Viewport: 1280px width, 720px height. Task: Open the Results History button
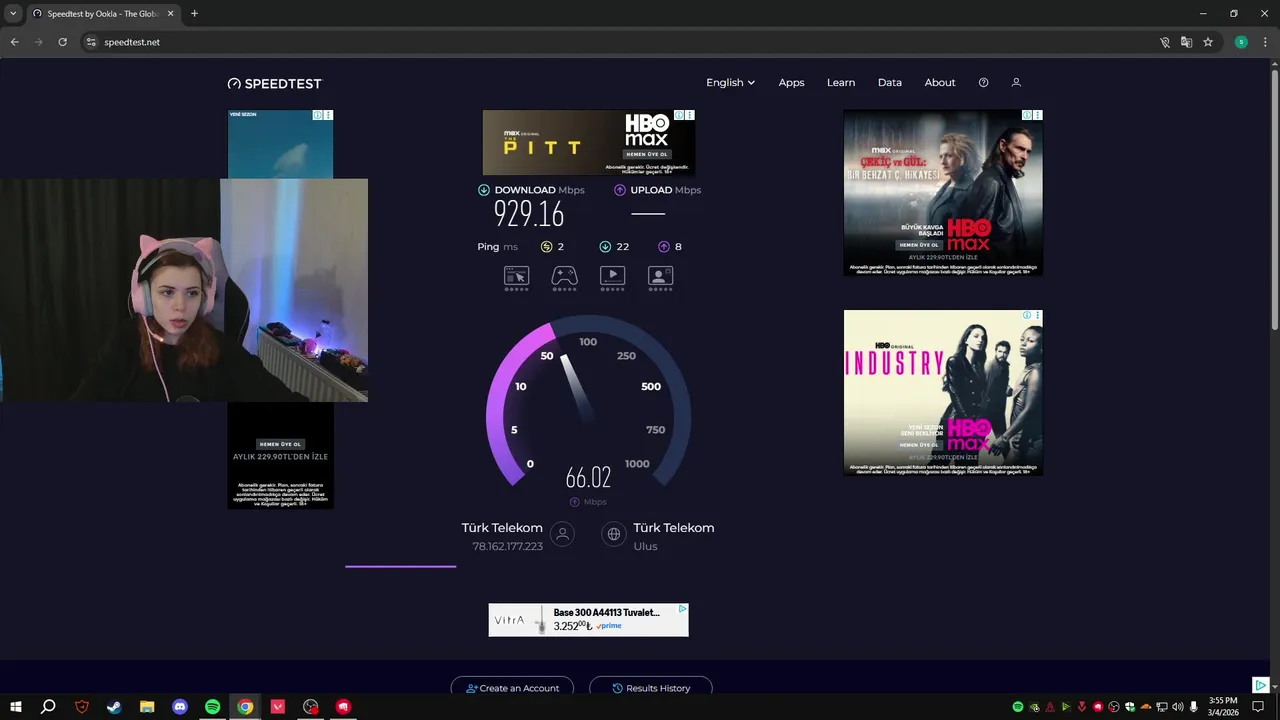[x=651, y=688]
